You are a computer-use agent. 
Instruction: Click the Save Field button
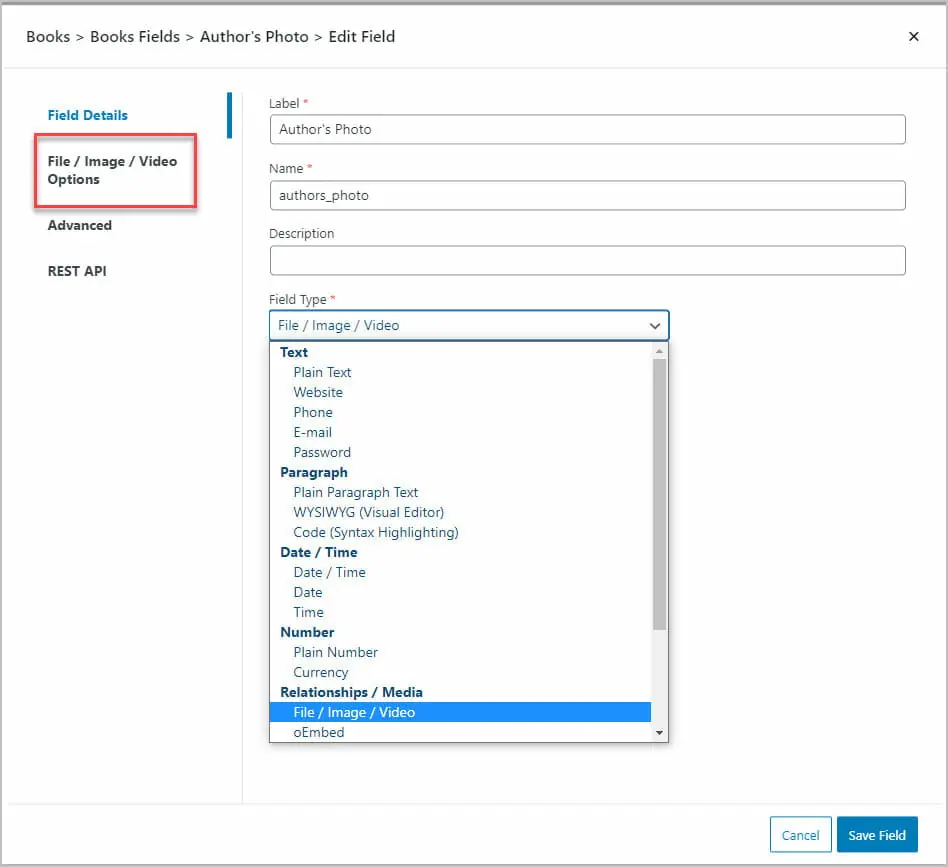(877, 834)
